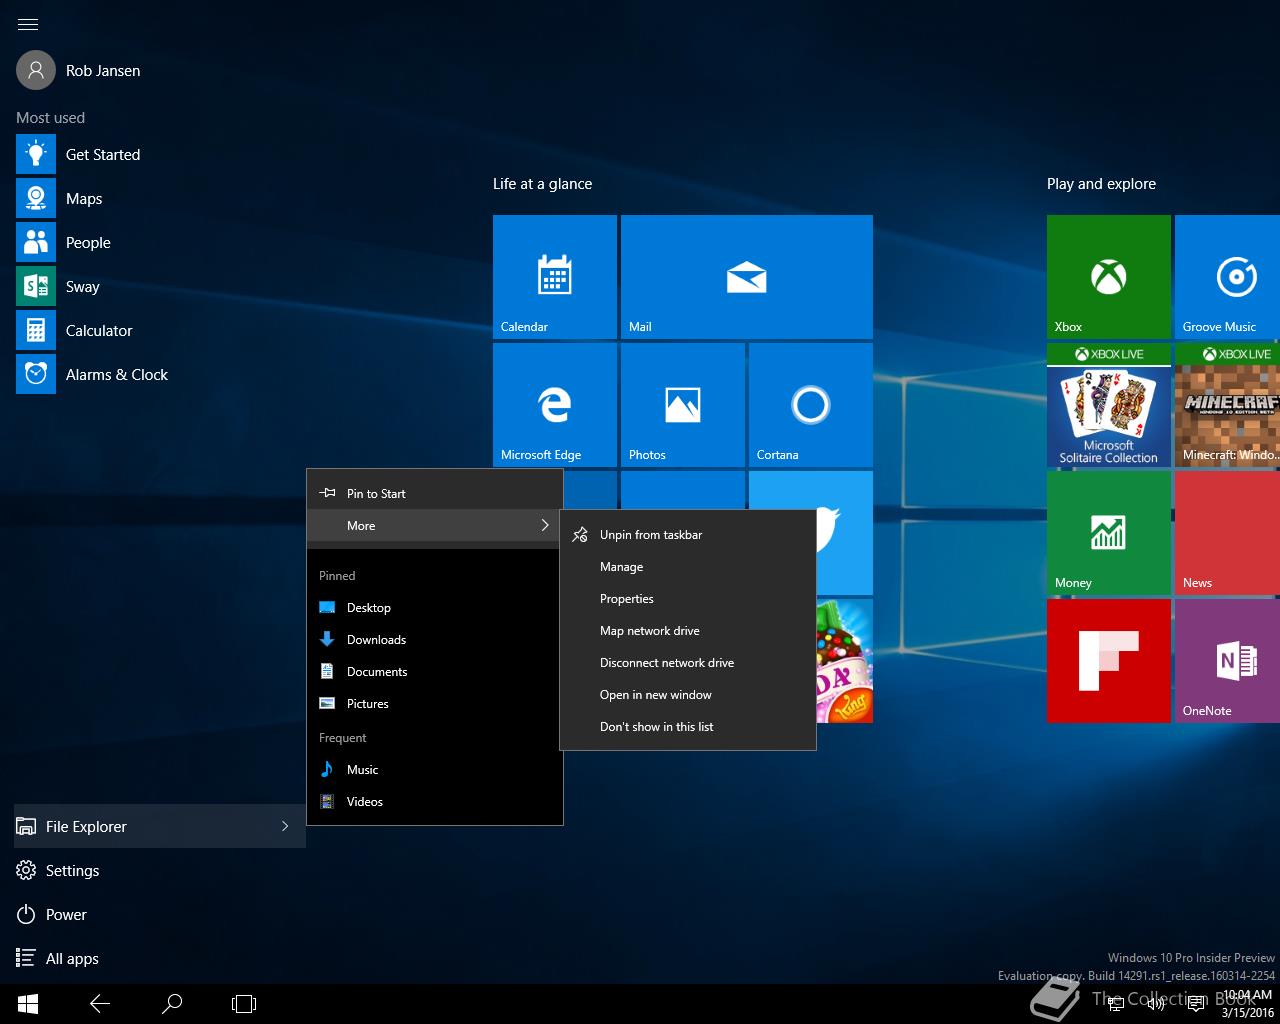The height and width of the screenshot is (1024, 1280).
Task: Open the Money tile
Action: [1109, 533]
